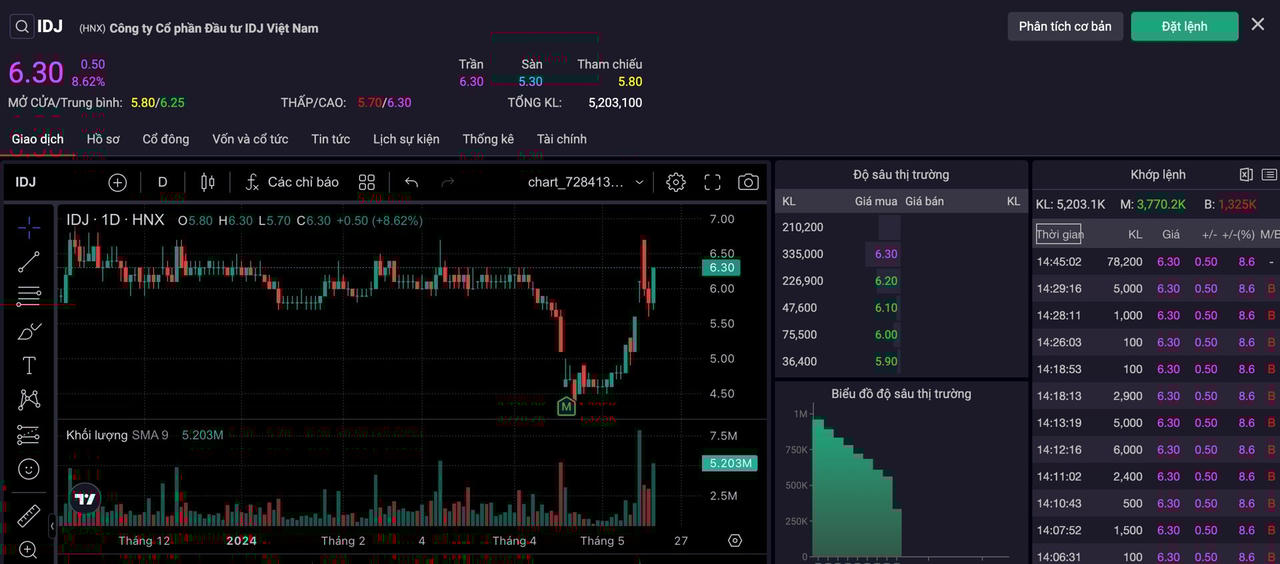The width and height of the screenshot is (1280, 564).
Task: Pick the text annotation tool
Action: pyautogui.click(x=29, y=366)
